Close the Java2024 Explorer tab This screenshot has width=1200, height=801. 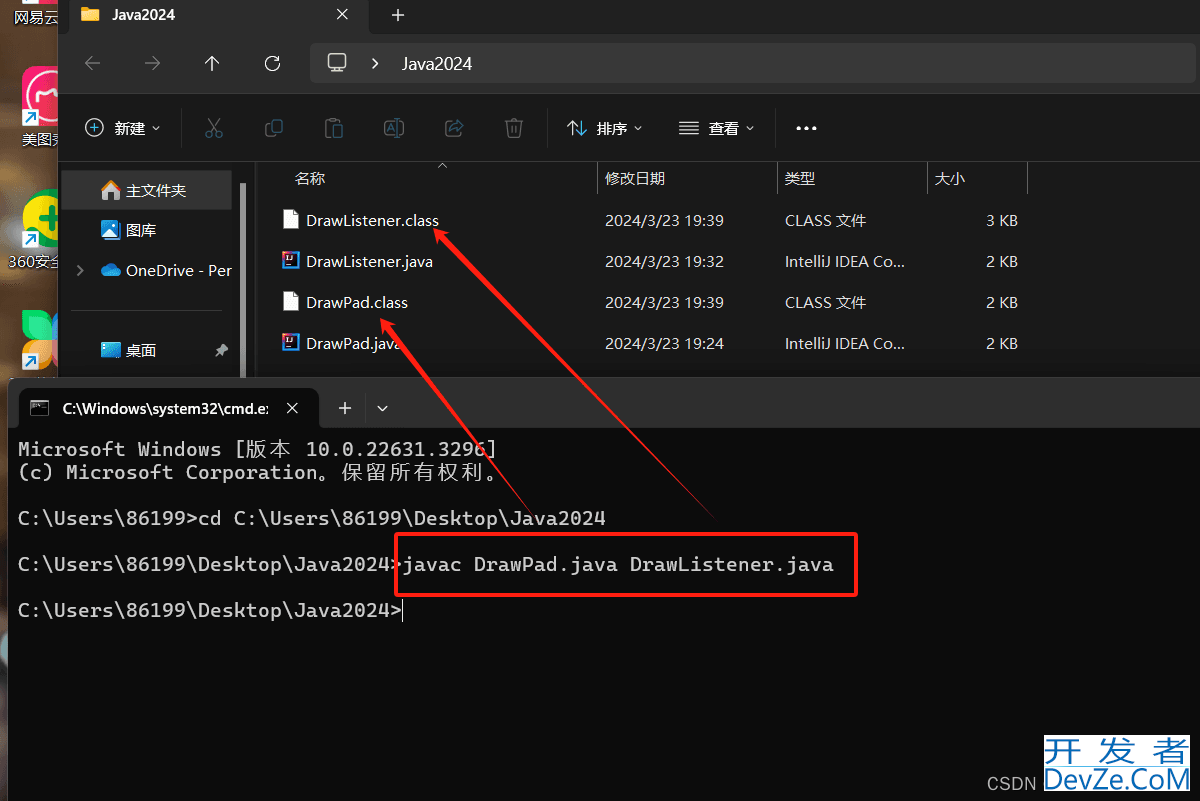pyautogui.click(x=342, y=14)
